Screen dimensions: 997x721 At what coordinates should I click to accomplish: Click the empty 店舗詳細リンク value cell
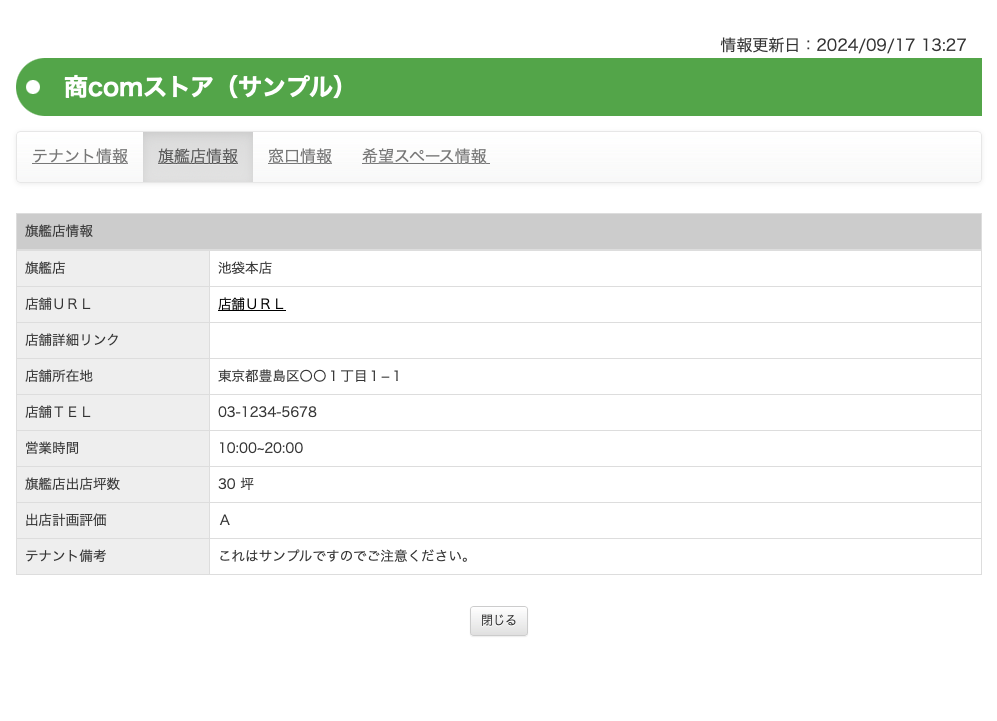(x=594, y=340)
